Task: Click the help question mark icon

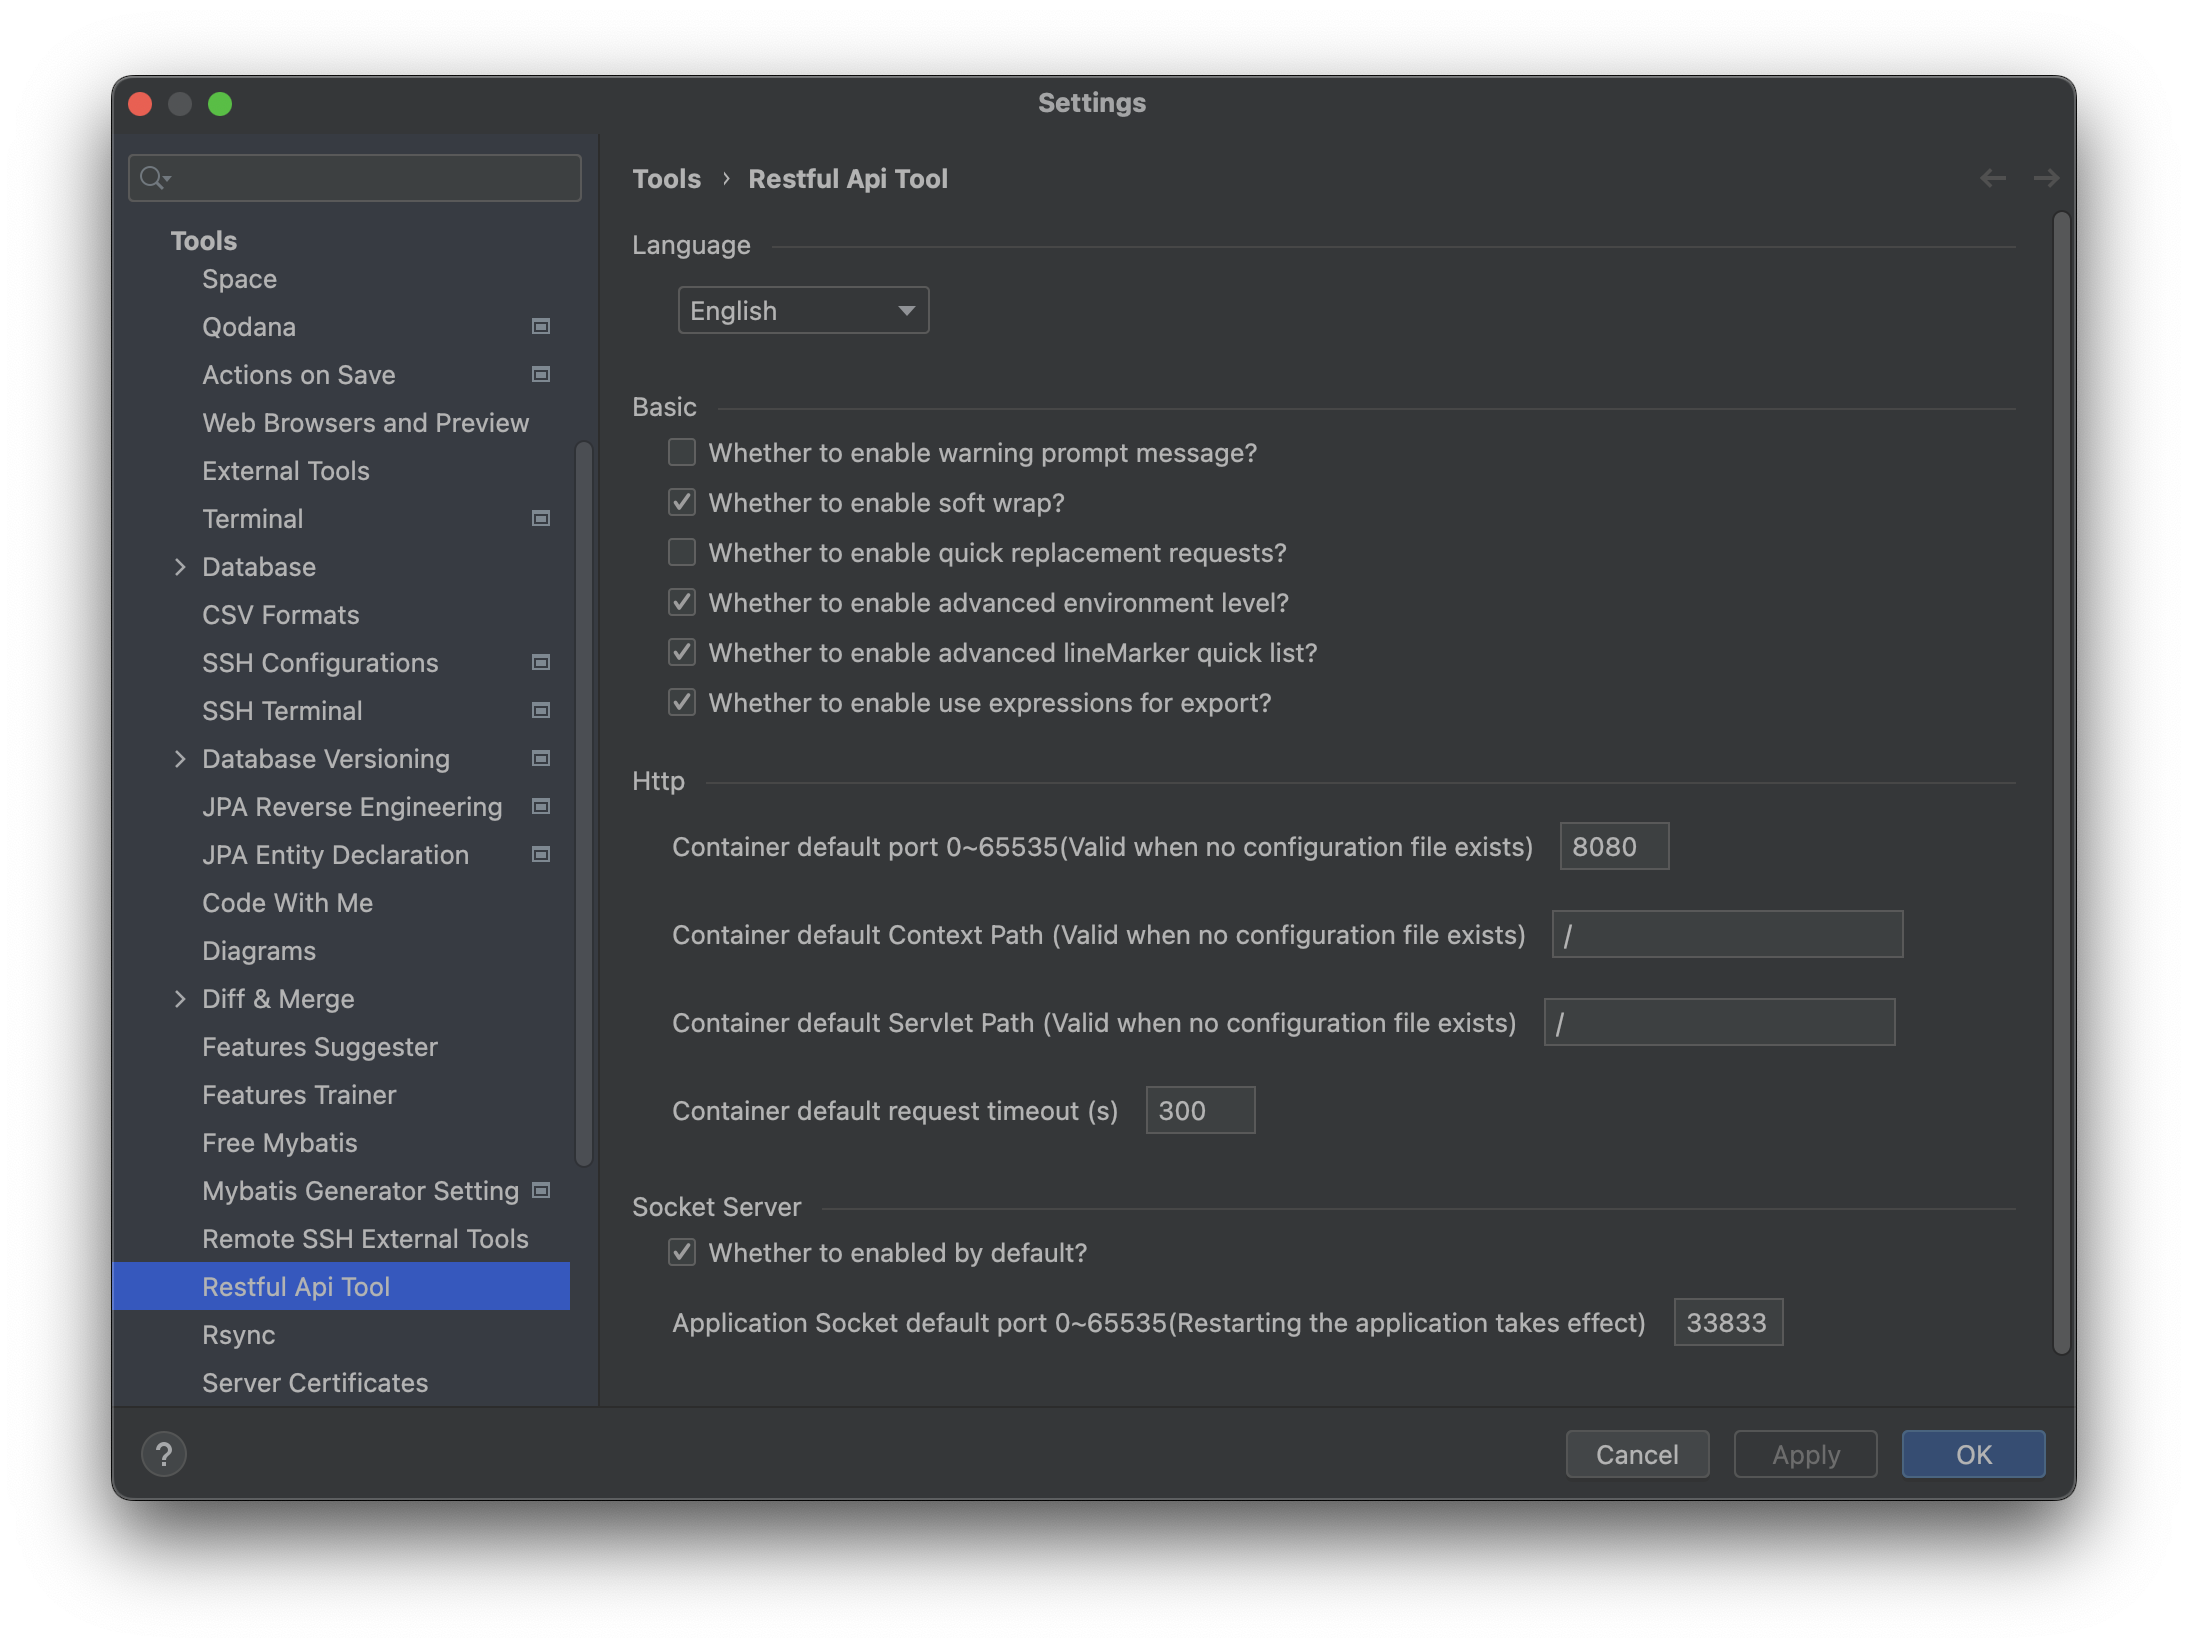Action: click(x=163, y=1454)
